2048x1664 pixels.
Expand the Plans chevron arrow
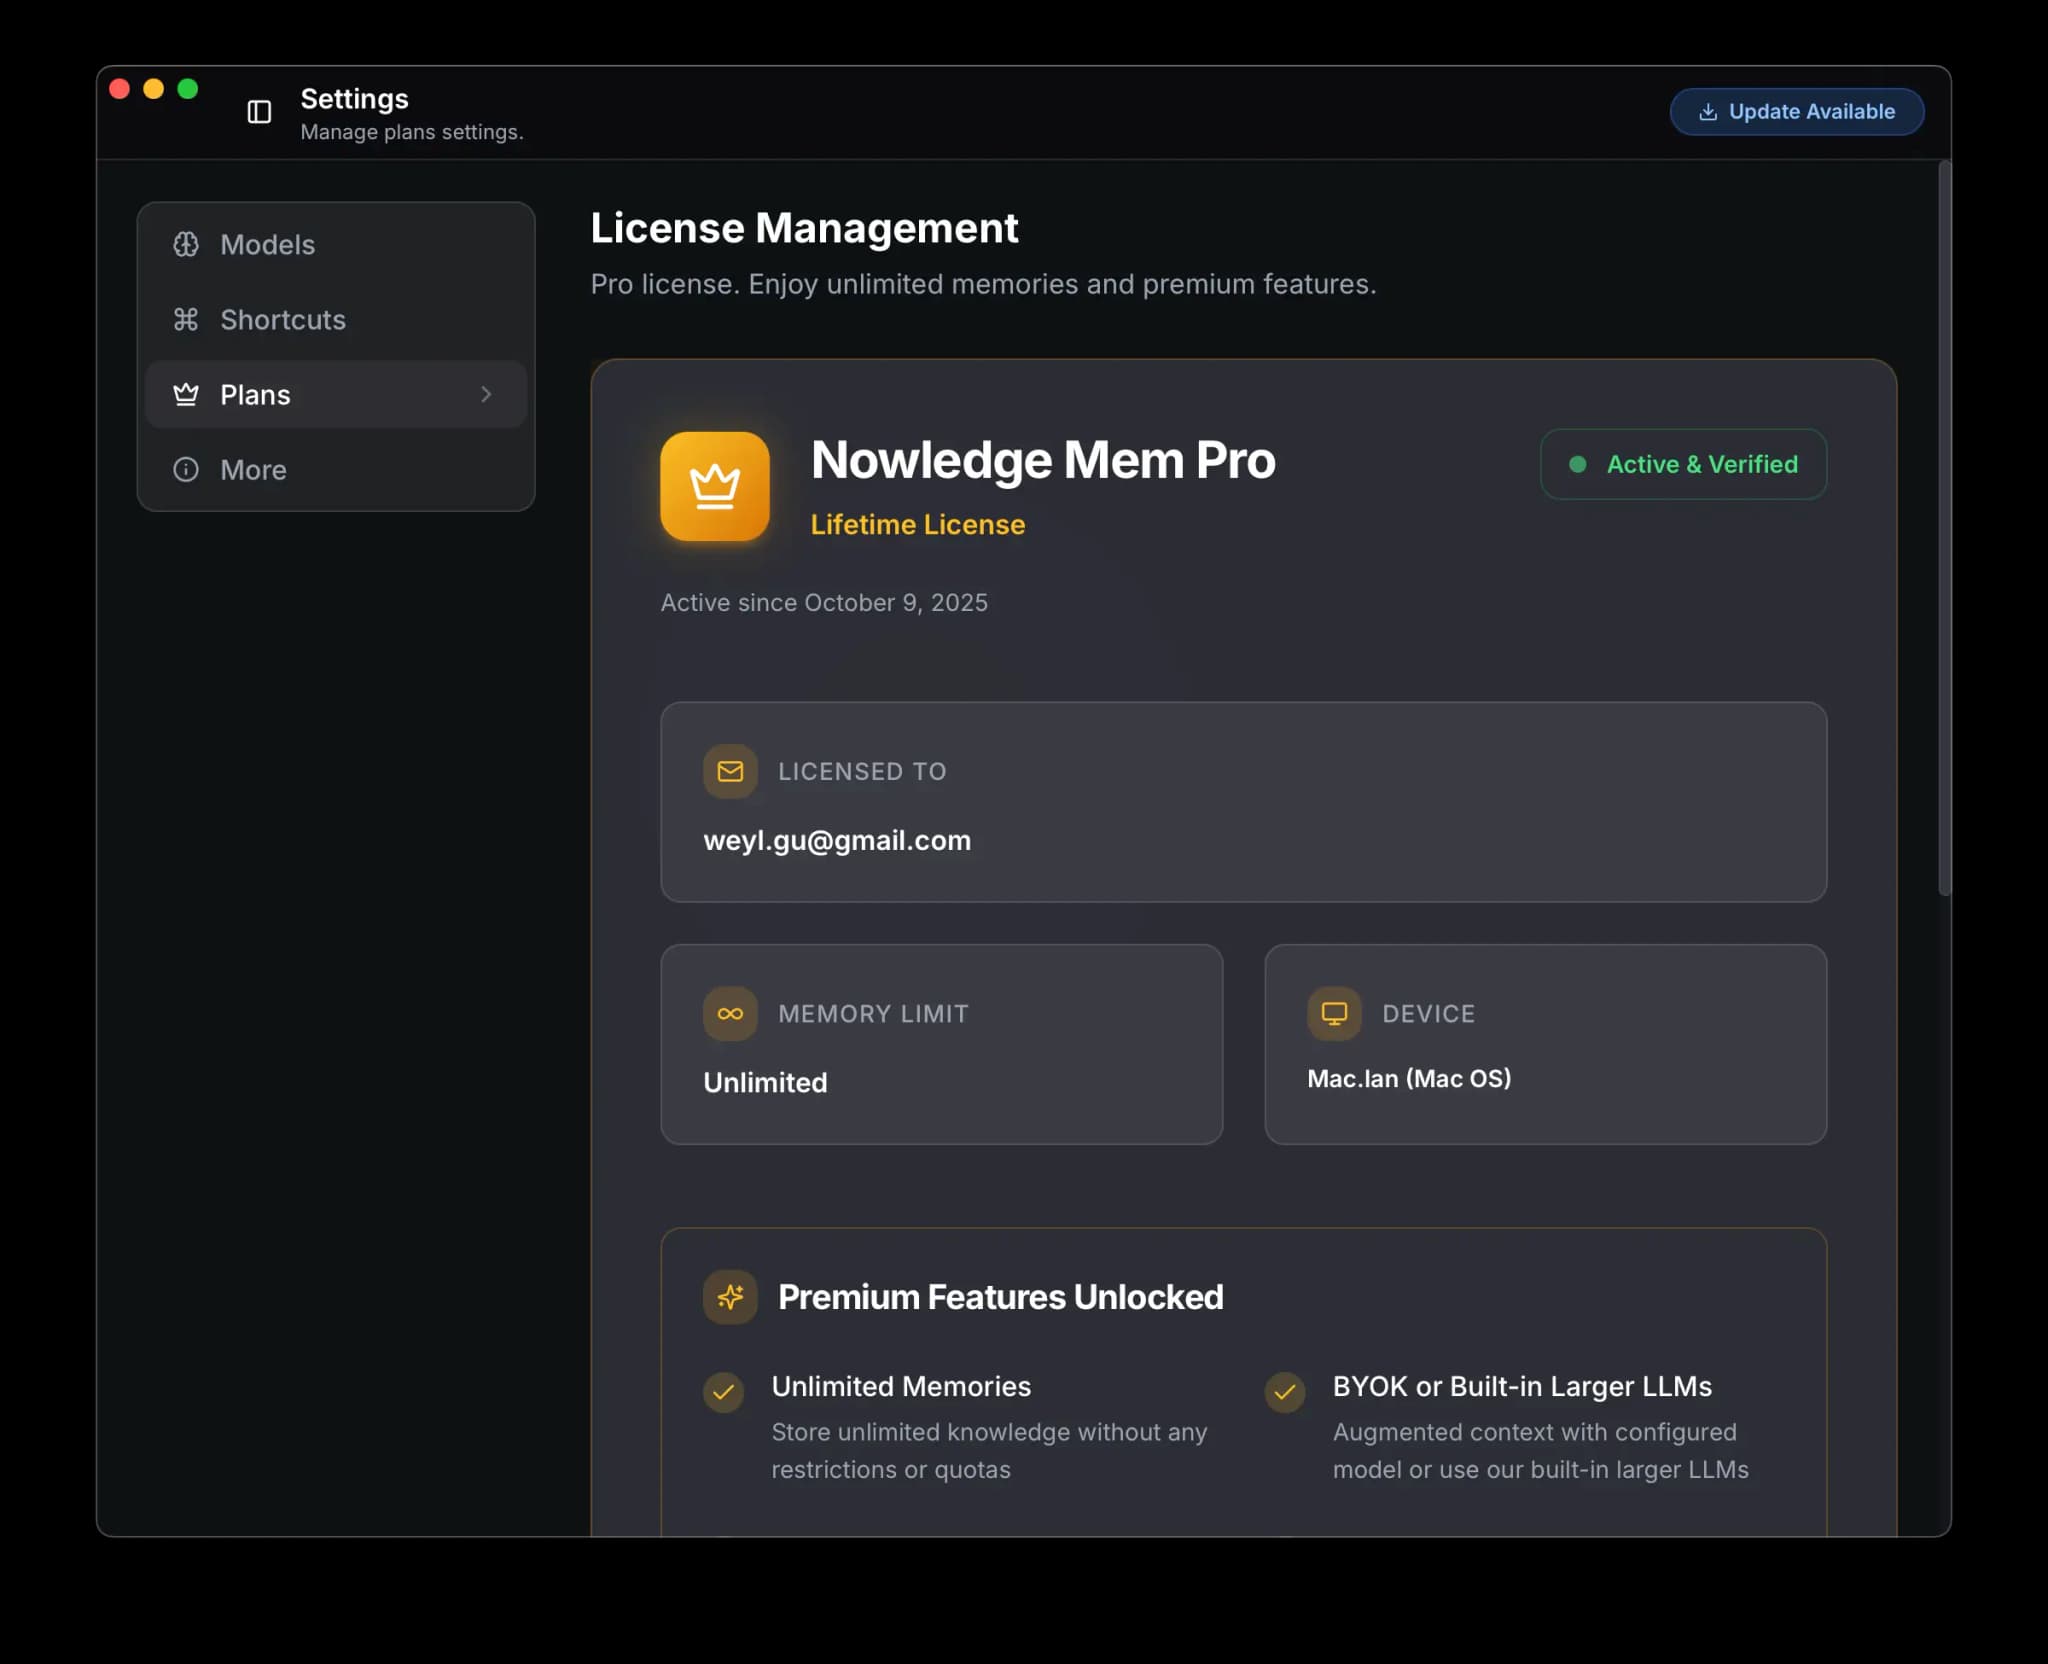tap(486, 395)
